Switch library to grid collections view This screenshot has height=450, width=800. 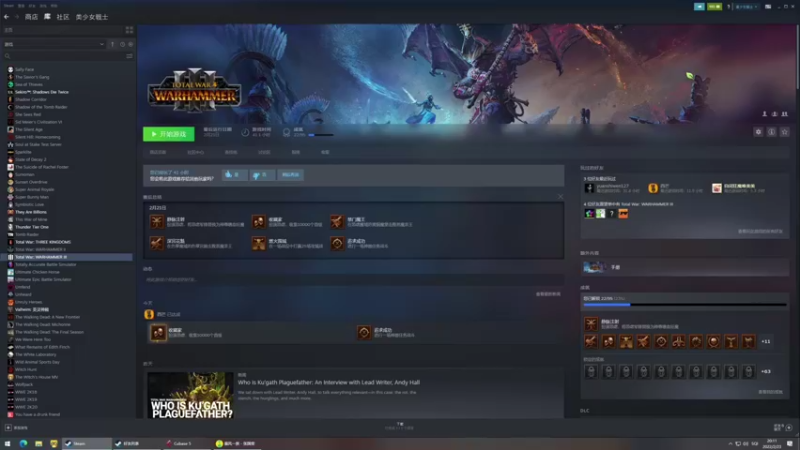[129, 30]
